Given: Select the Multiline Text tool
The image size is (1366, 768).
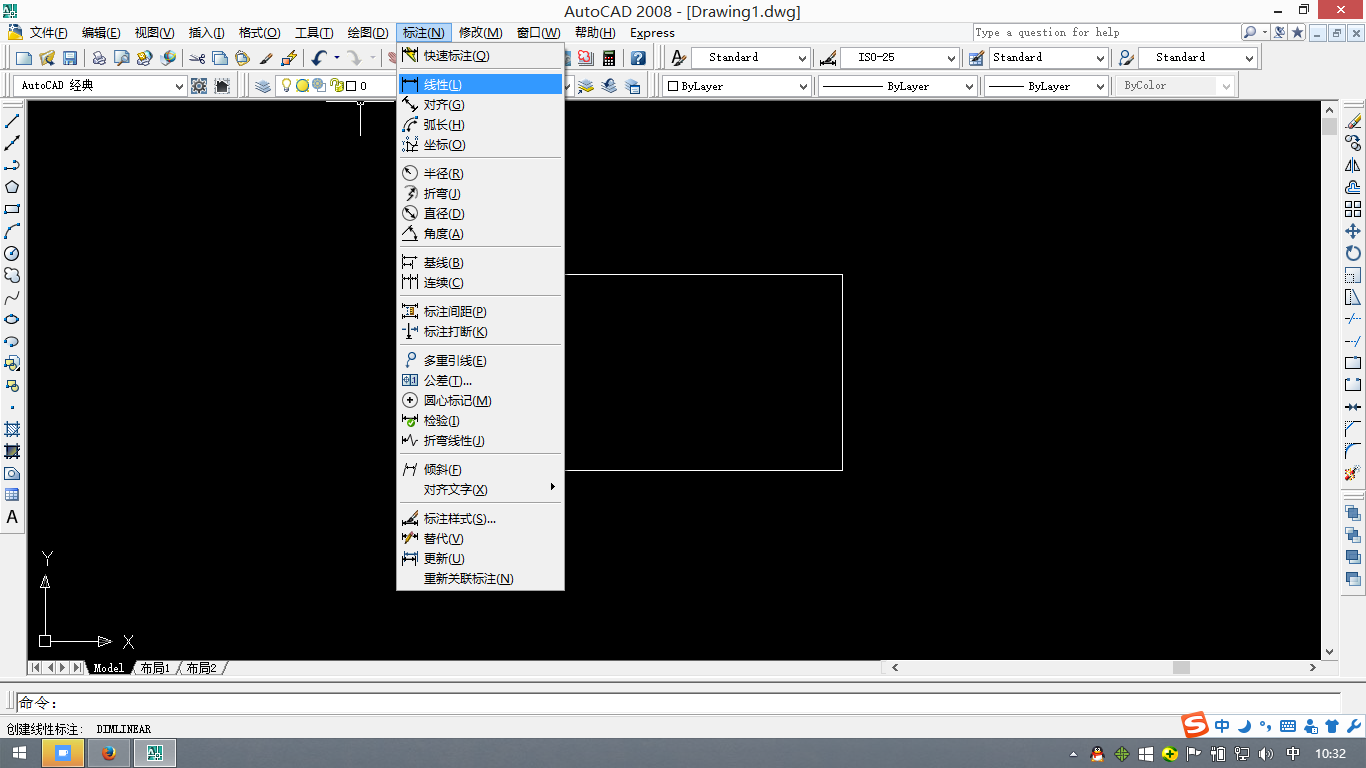Looking at the screenshot, I should [12, 517].
